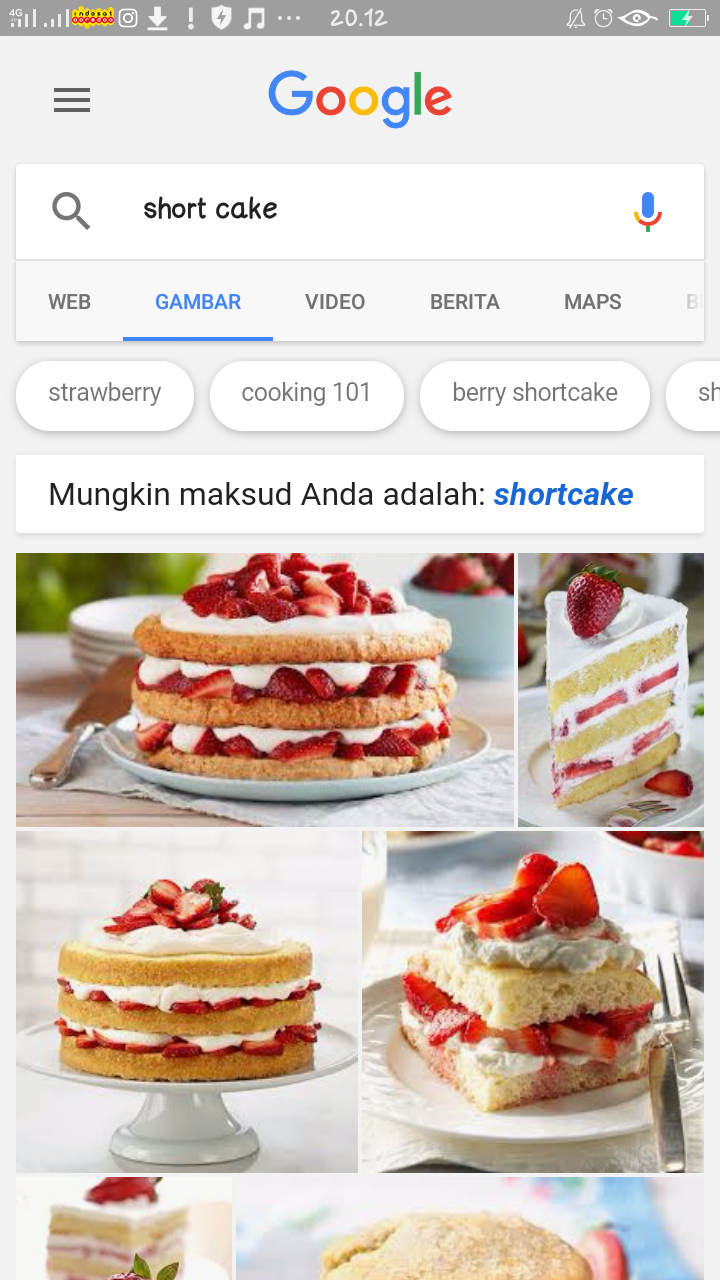Select the berry shortcake chip
The image size is (720, 1280).
click(535, 393)
